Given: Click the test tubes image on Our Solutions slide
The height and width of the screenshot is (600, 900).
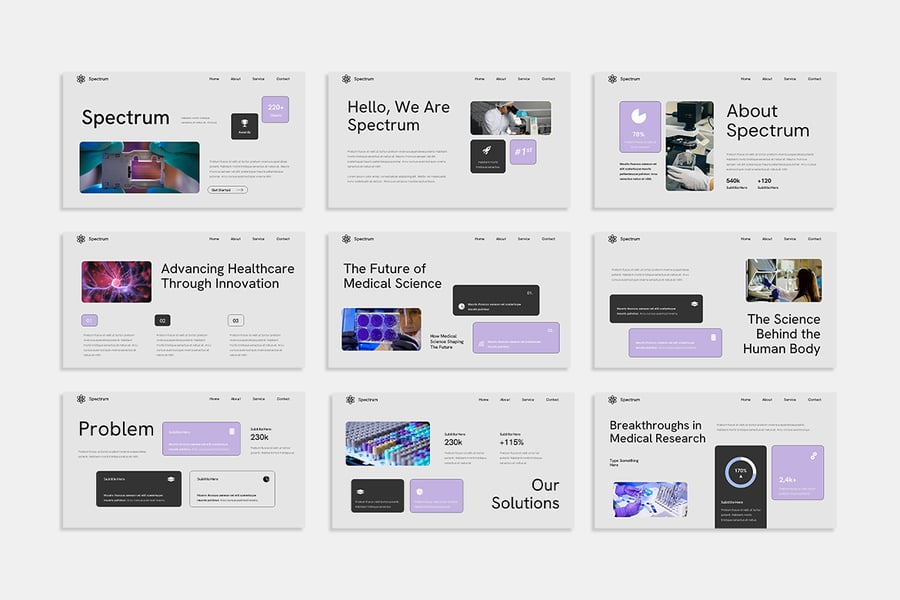Looking at the screenshot, I should (388, 442).
